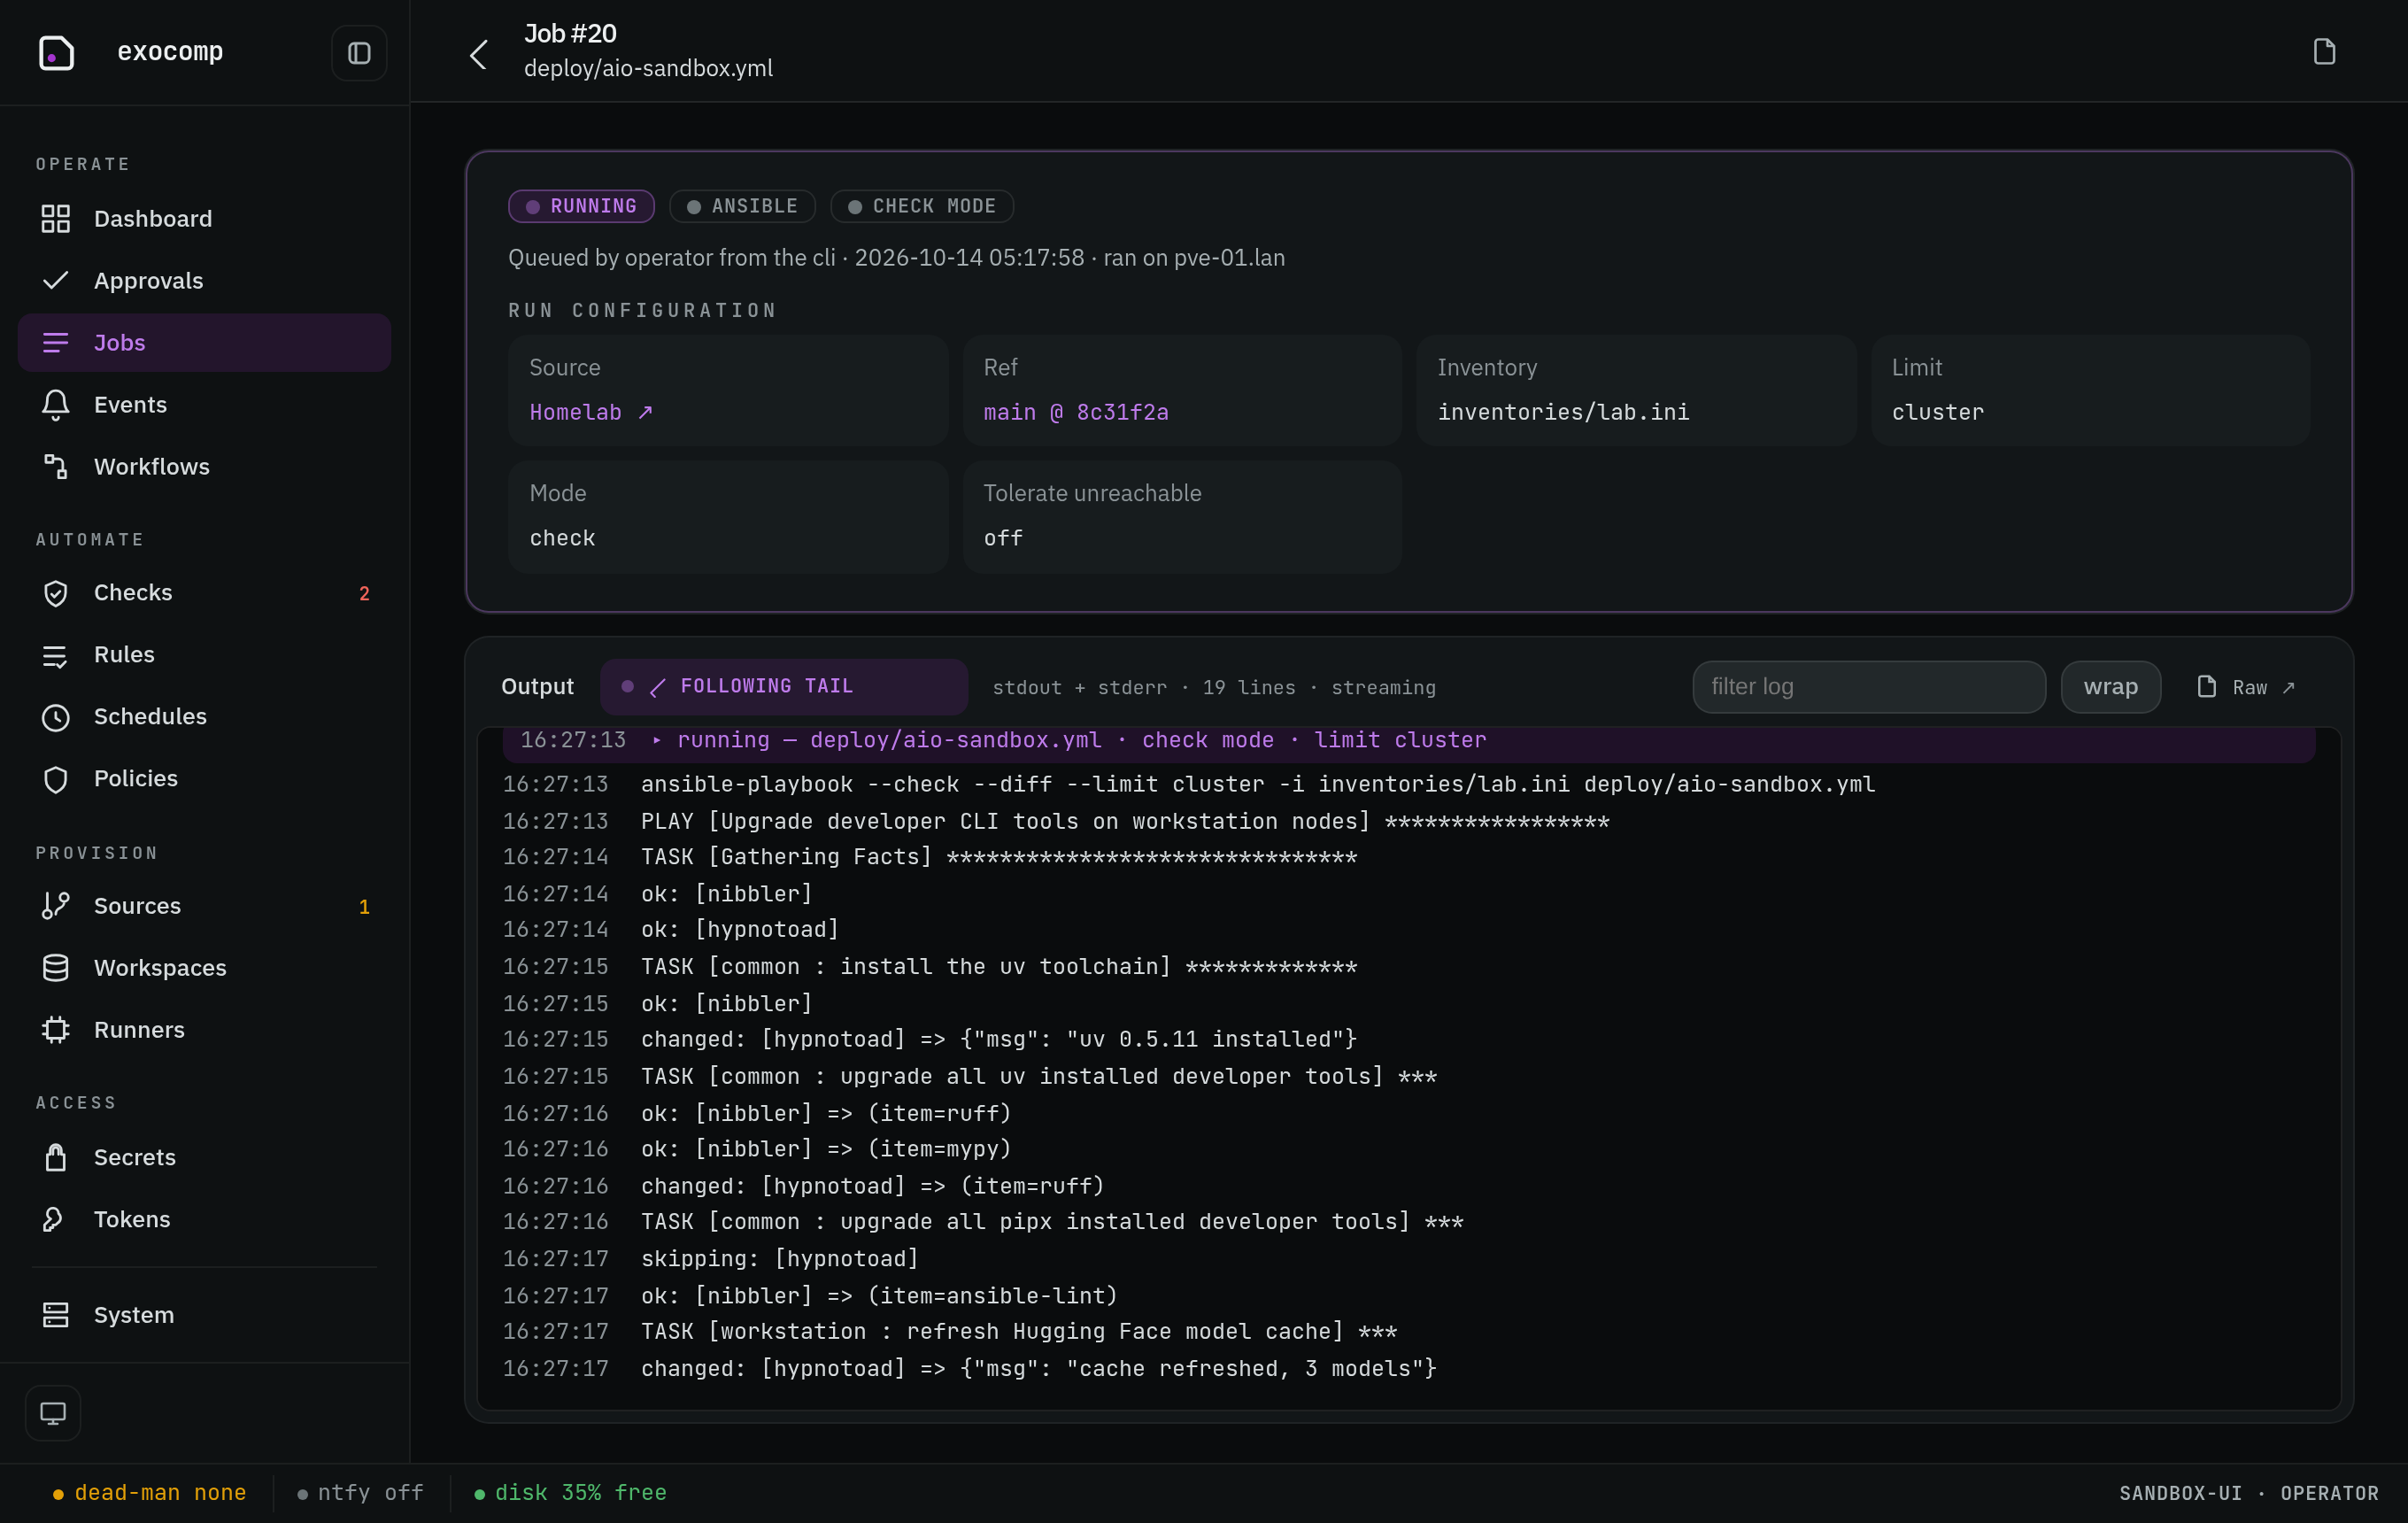Click the Sources count badge 1

364,907
